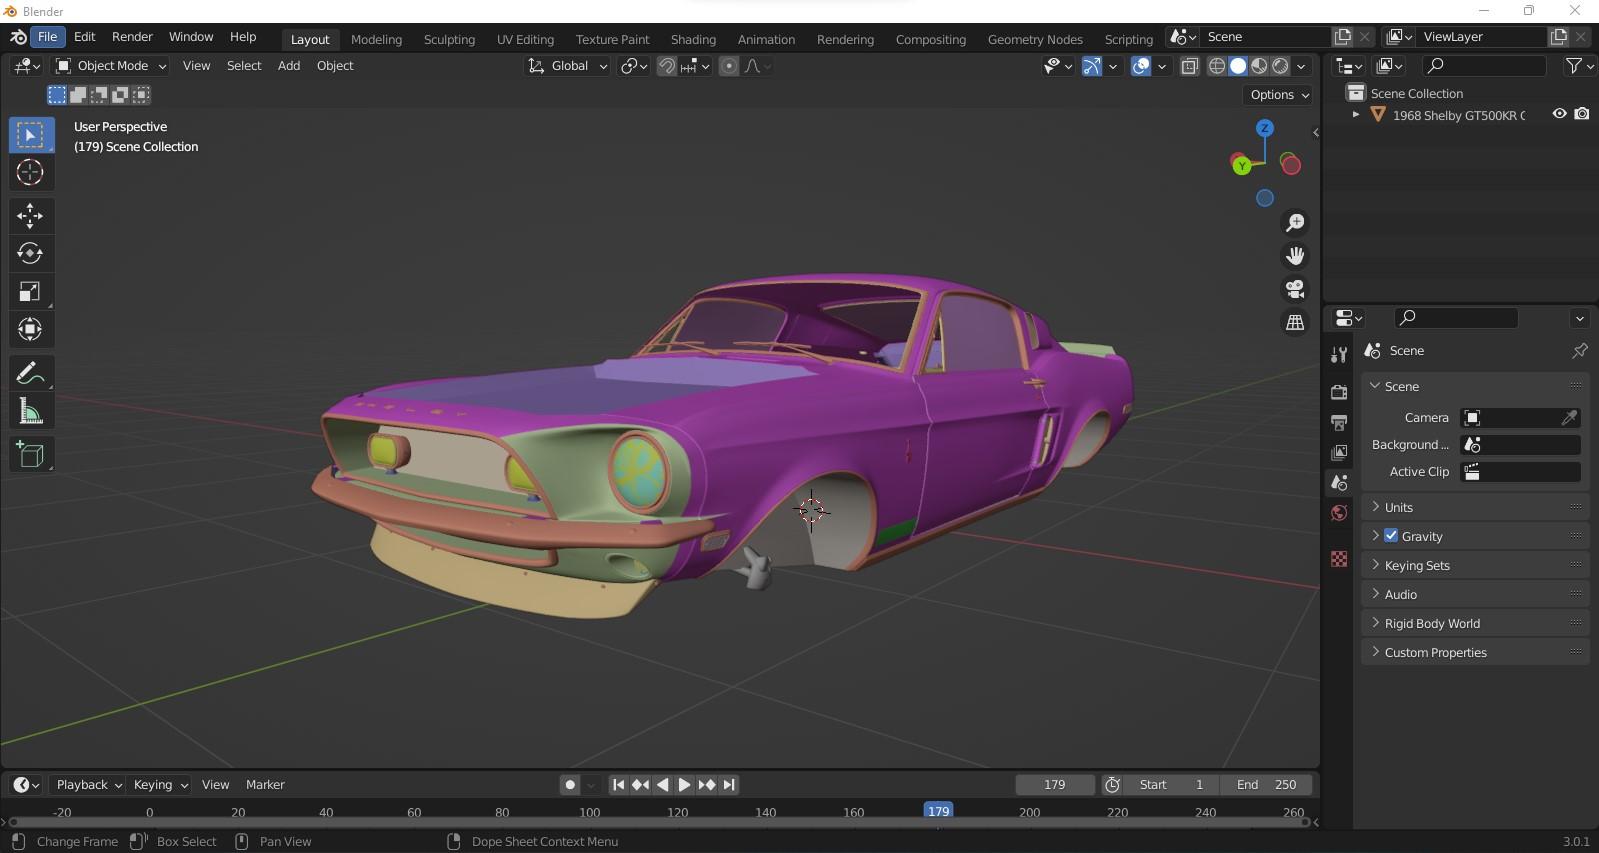Click the outliner search field
This screenshot has width=1599, height=853.
point(1485,66)
